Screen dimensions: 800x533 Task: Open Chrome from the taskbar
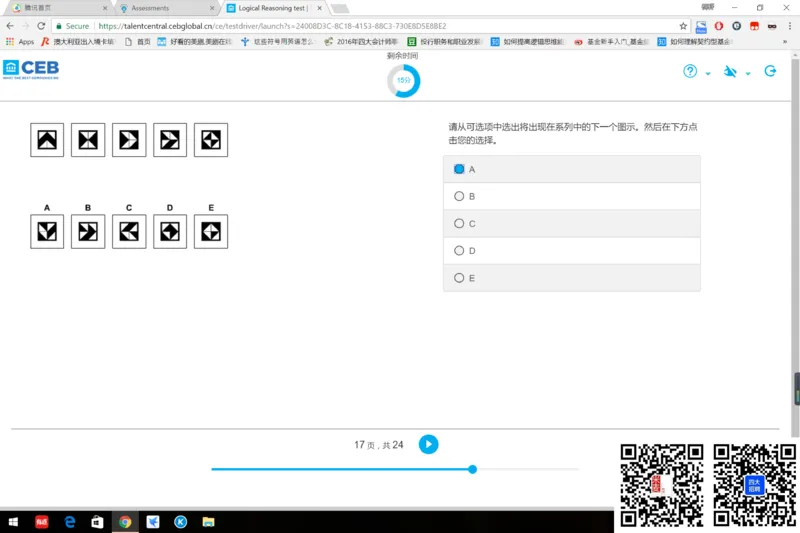click(125, 522)
